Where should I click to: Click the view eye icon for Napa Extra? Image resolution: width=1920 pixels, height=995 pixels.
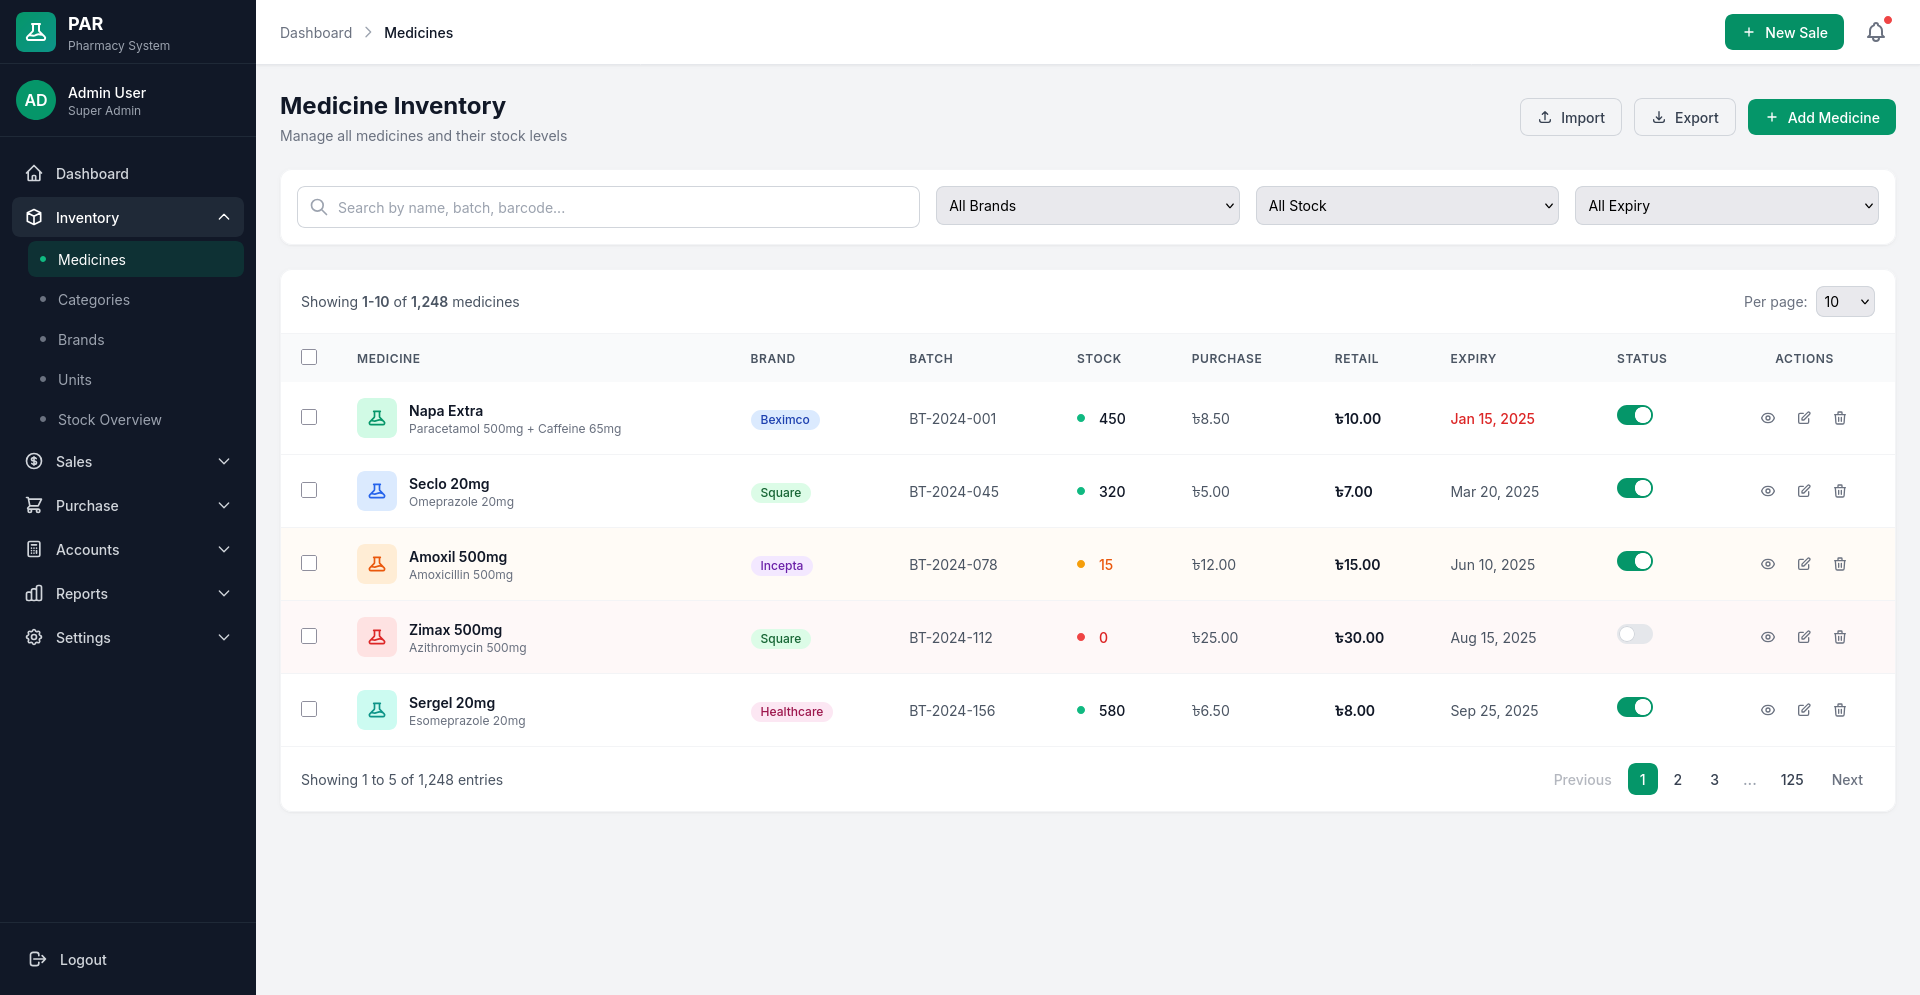(1768, 418)
